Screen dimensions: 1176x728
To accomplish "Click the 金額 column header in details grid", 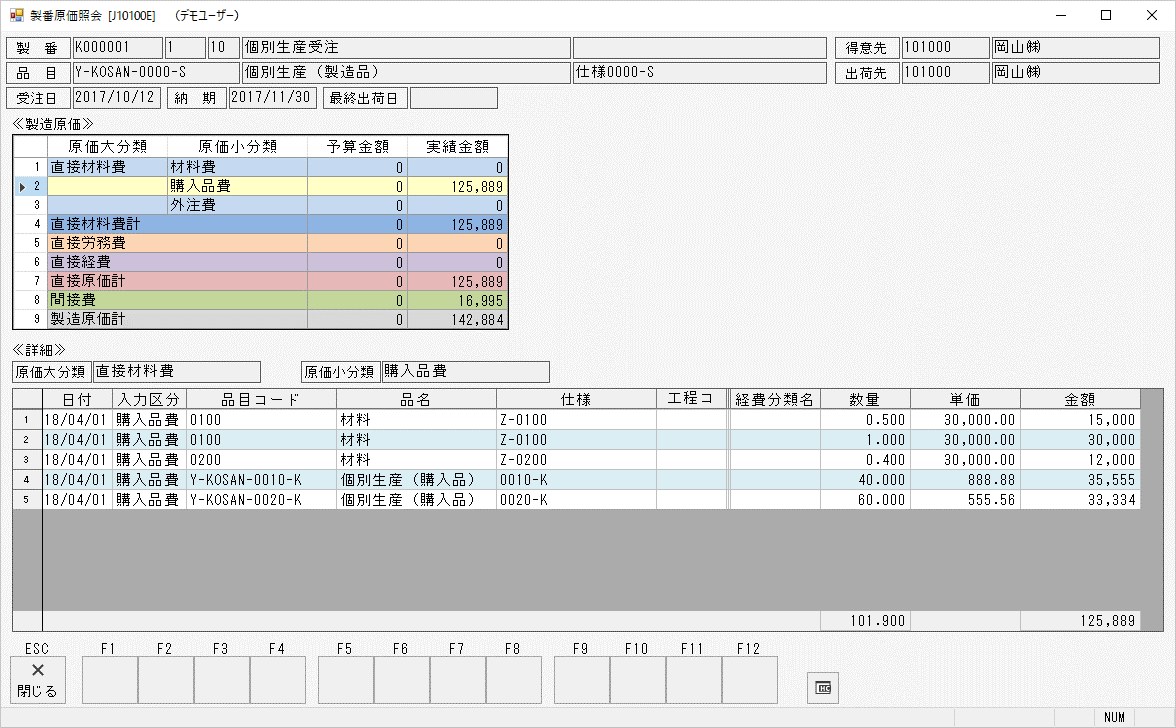I will [x=1080, y=399].
